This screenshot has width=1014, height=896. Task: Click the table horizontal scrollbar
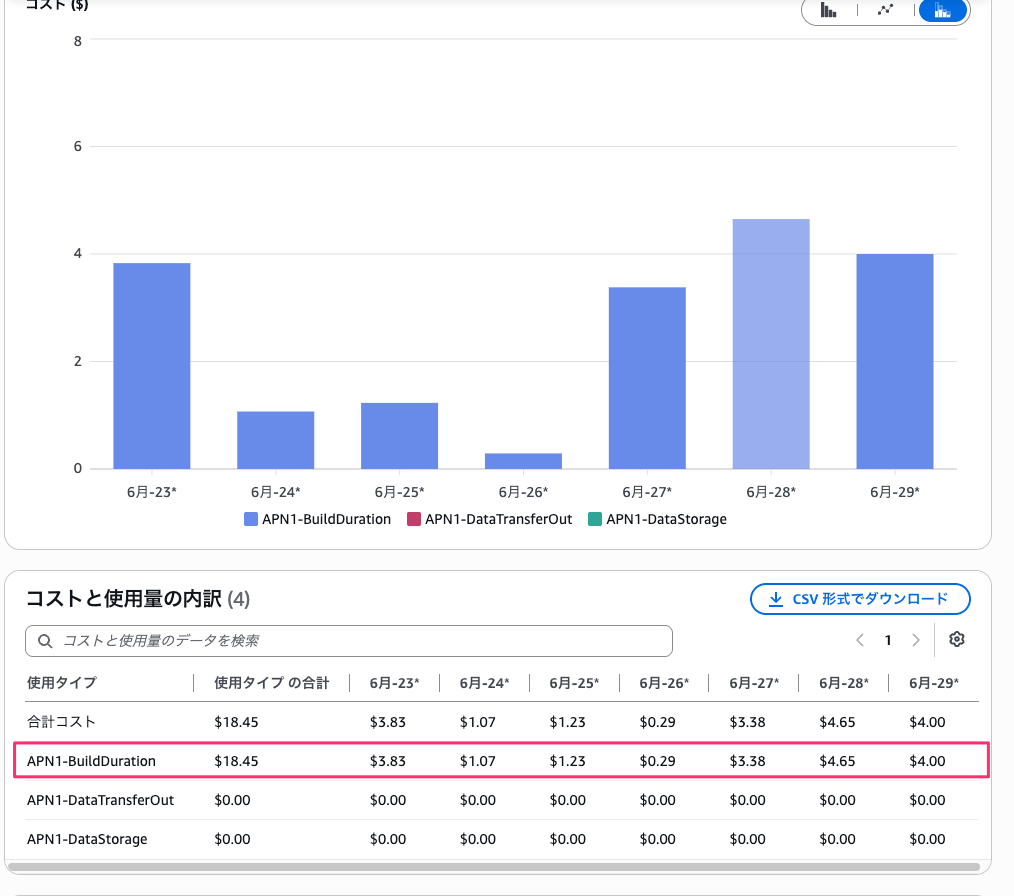[x=495, y=867]
